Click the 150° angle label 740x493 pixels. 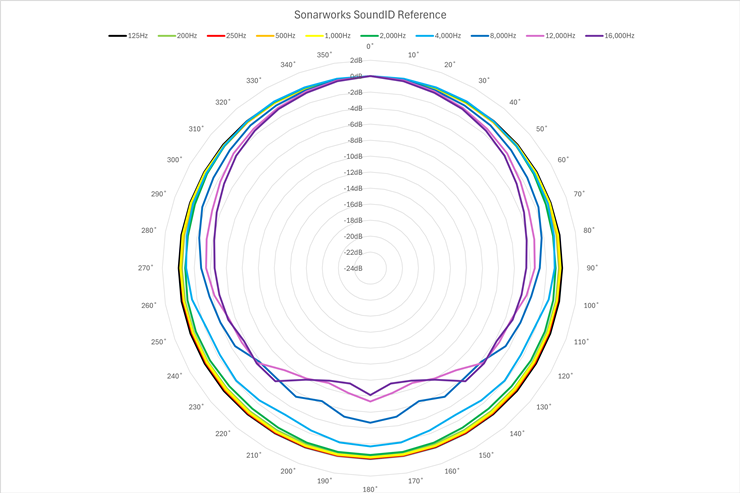486,455
